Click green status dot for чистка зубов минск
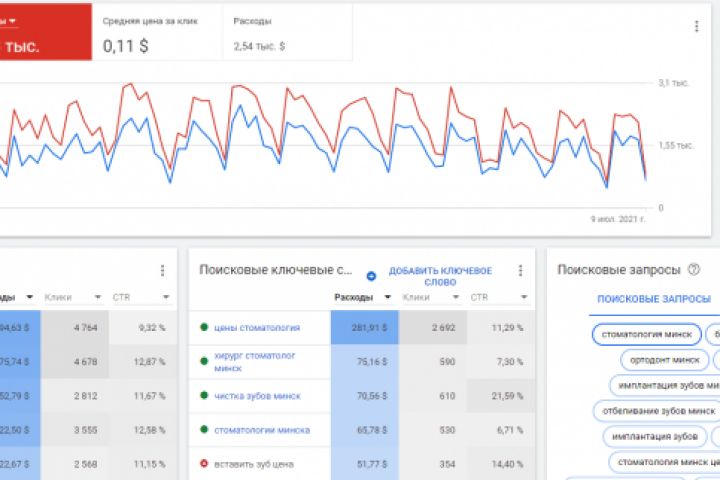 click(204, 395)
